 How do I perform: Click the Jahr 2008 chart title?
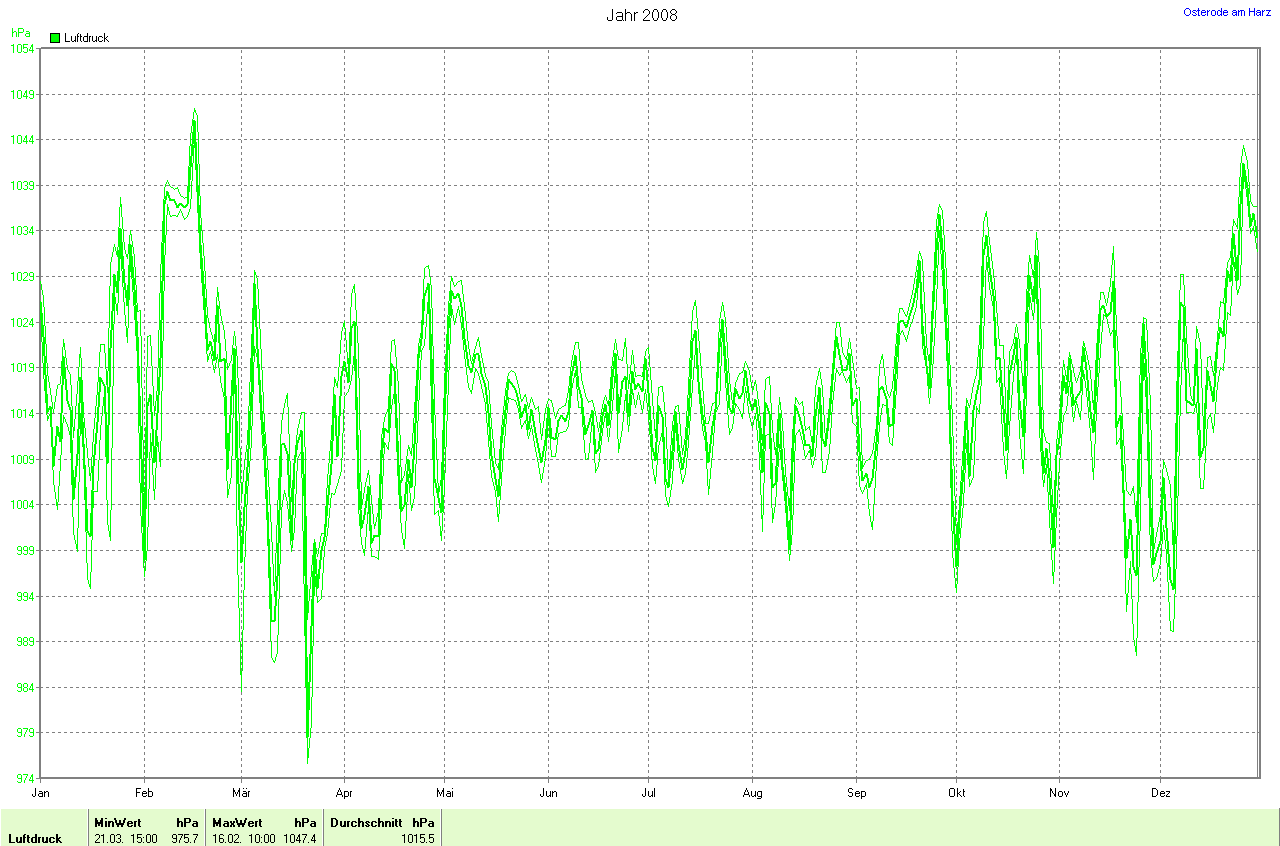tap(641, 15)
